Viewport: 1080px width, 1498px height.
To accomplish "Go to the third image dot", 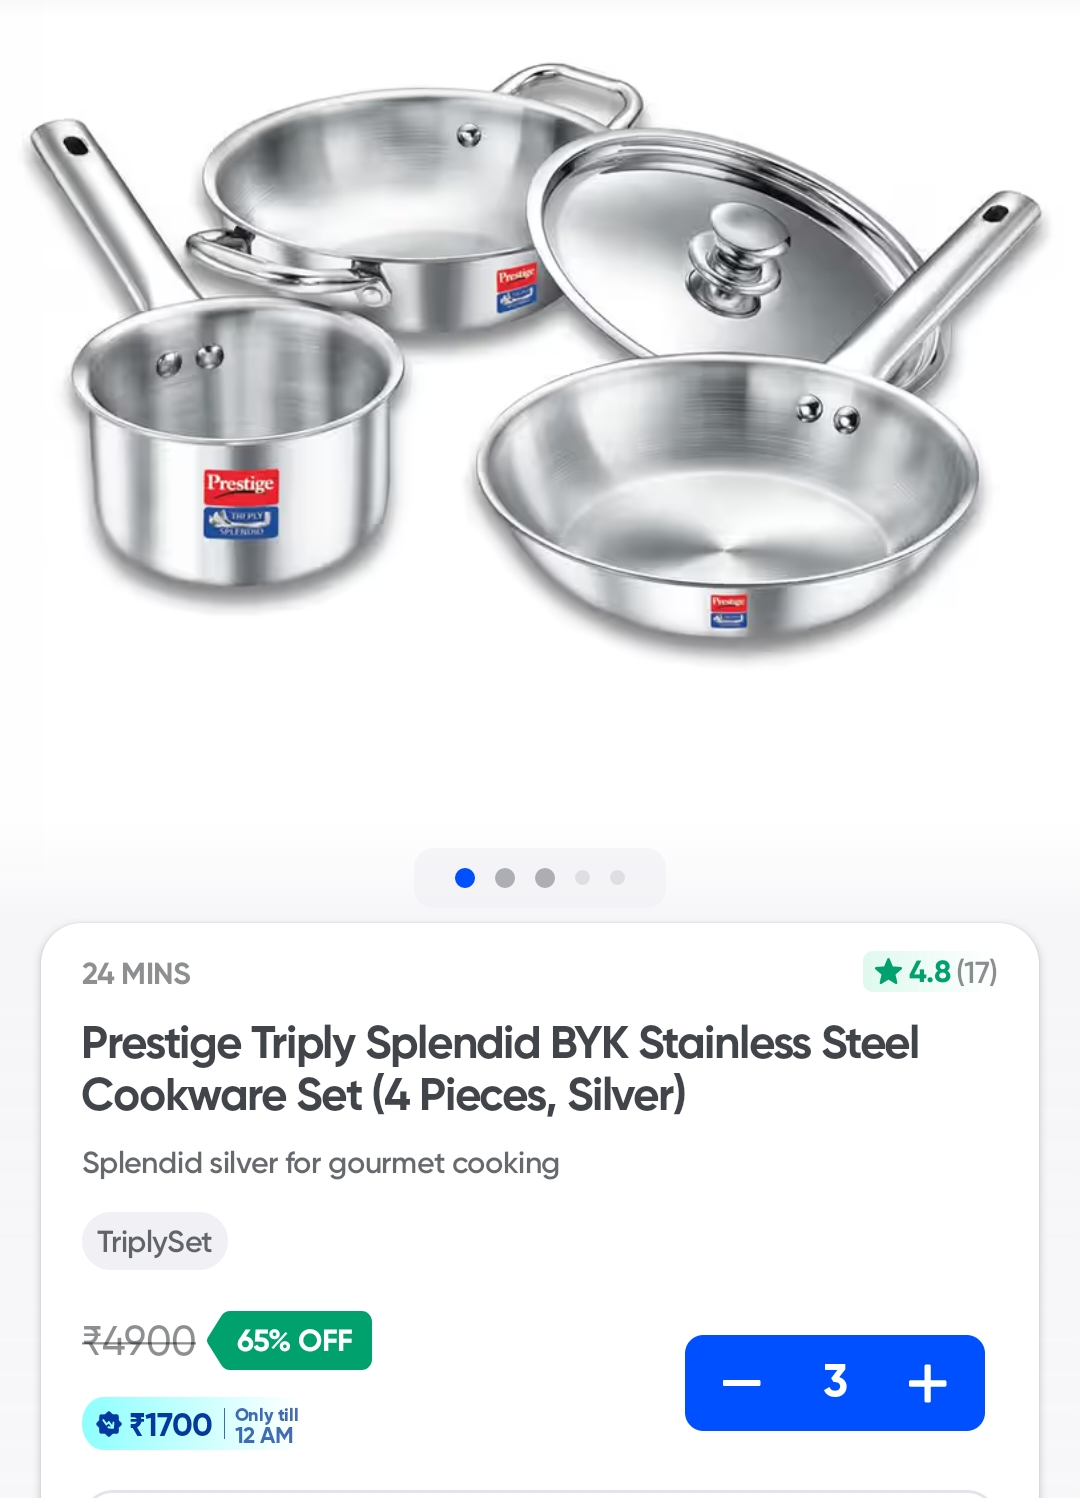I will point(545,878).
